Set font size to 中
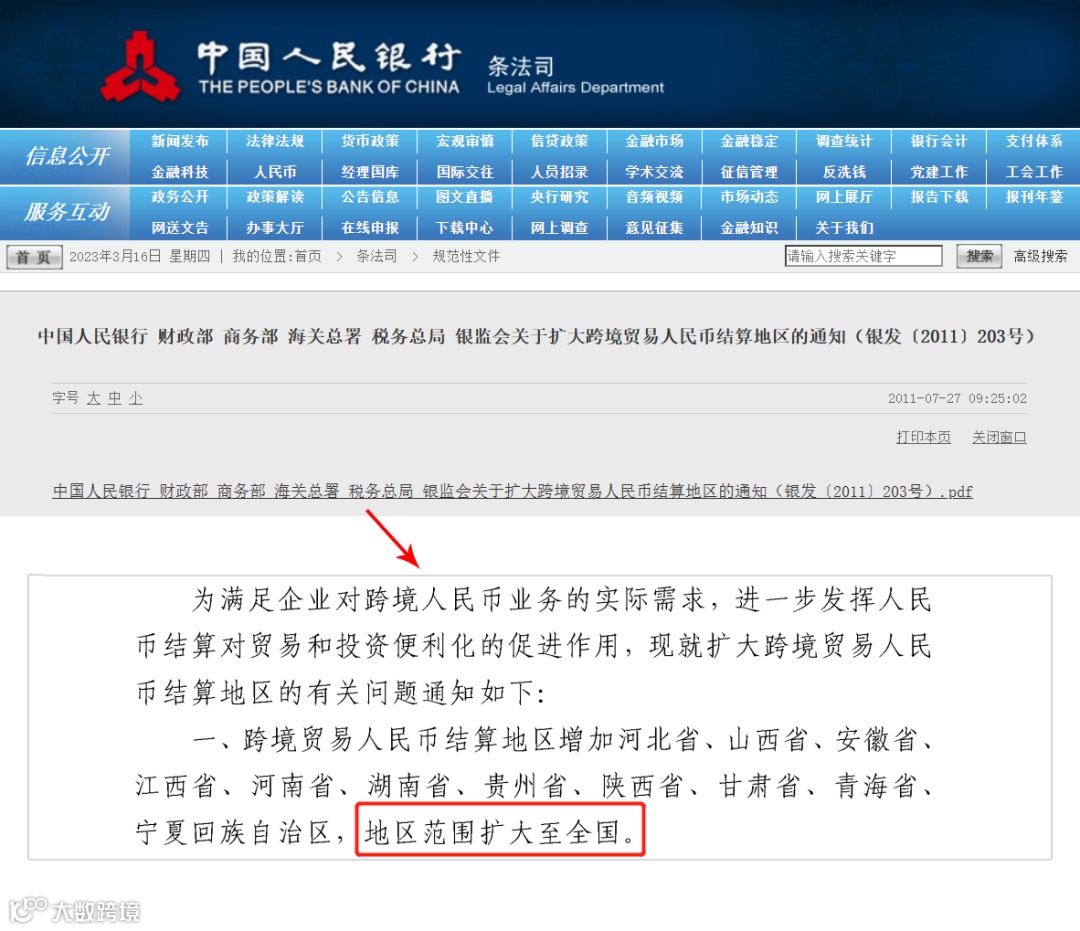This screenshot has width=1080, height=931. pos(114,398)
